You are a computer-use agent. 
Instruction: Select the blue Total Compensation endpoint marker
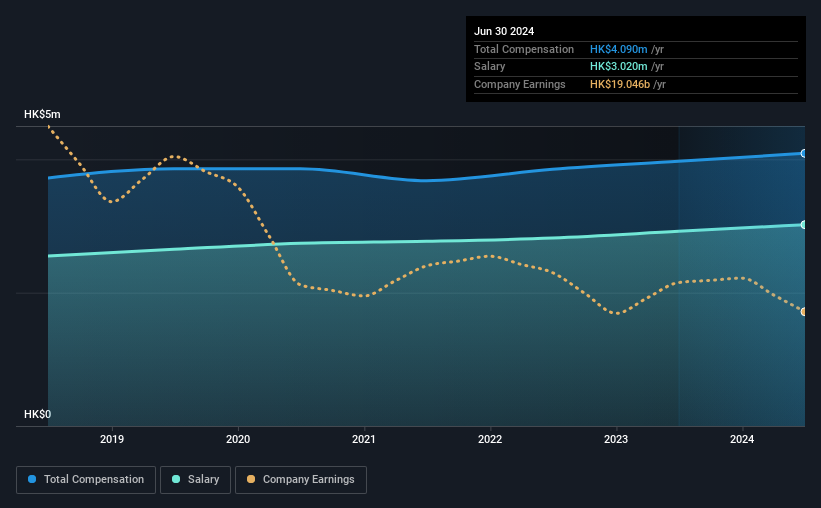click(804, 153)
